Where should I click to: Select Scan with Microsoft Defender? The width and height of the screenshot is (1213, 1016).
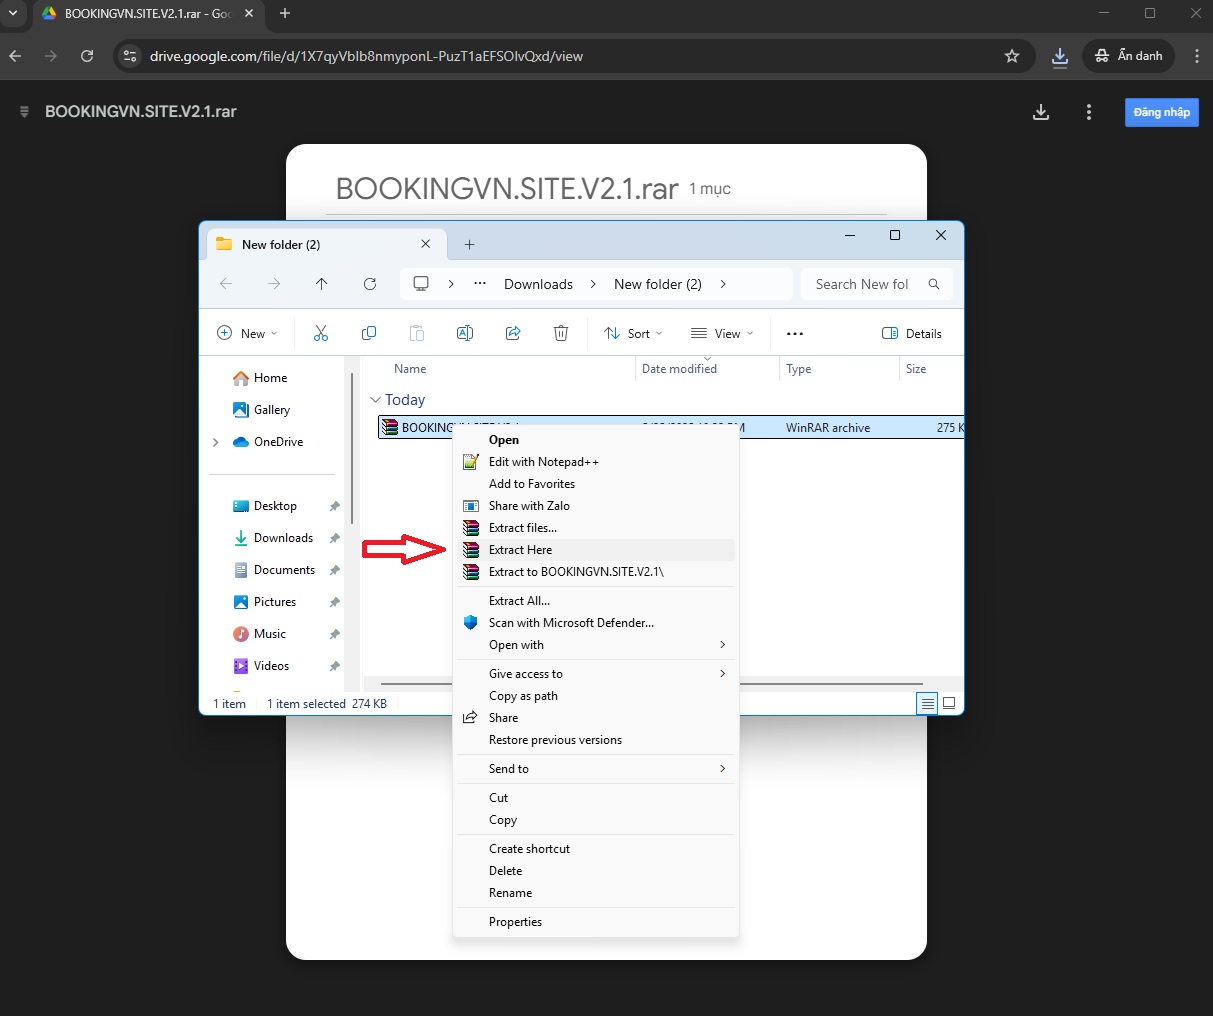tap(596, 623)
